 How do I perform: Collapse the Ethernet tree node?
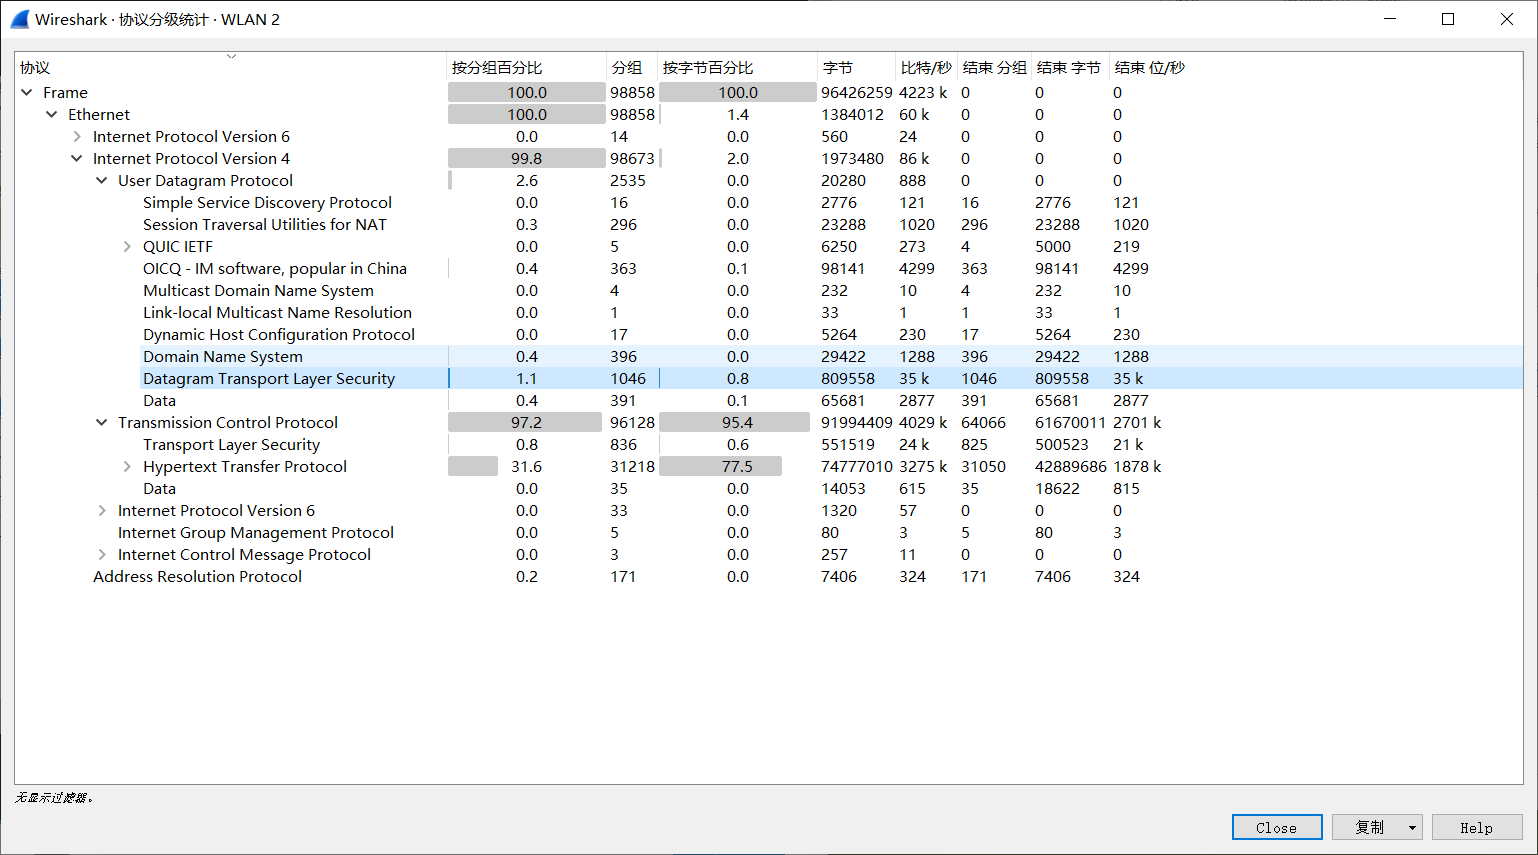coord(52,115)
